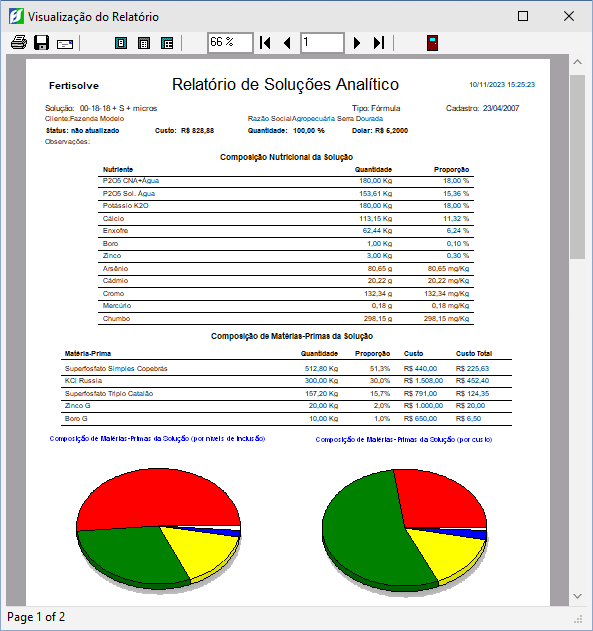Click the 66 % zoom field
Viewport: 593px width, 631px height.
pyautogui.click(x=230, y=42)
